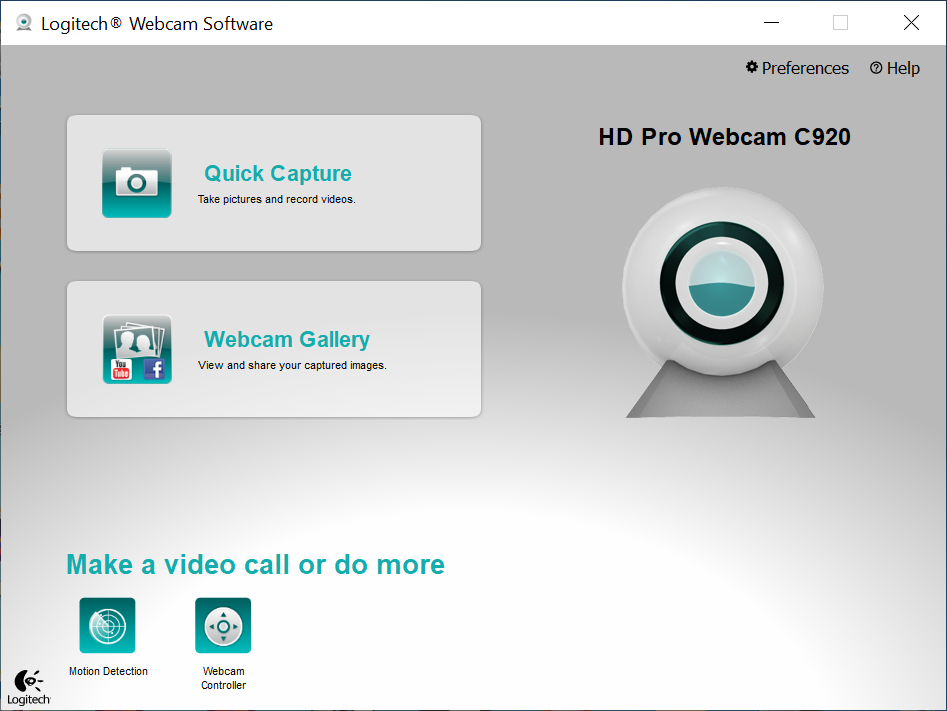Close the Logitech Webcam Software window
The image size is (947, 711).
(x=911, y=23)
